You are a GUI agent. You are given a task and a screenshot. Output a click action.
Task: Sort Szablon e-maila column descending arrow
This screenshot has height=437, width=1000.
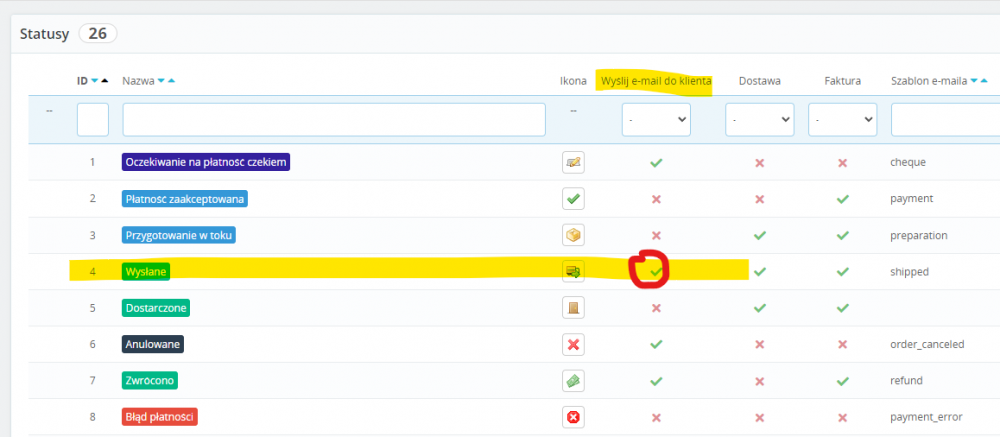(x=974, y=81)
